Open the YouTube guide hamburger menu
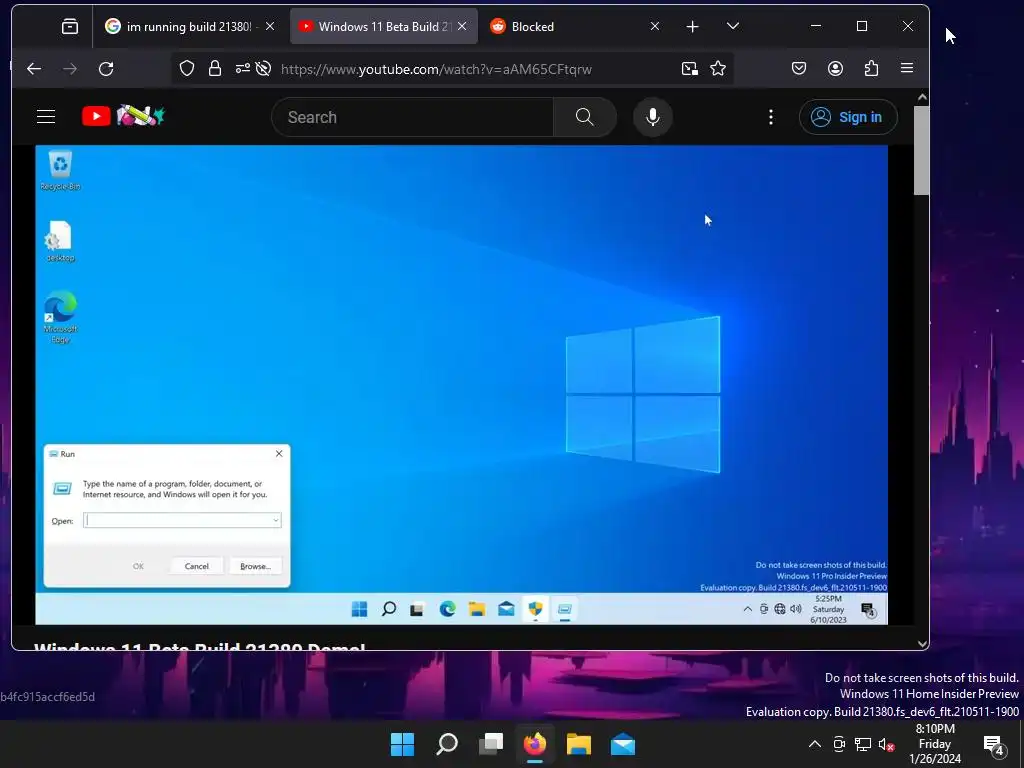Viewport: 1024px width, 768px height. [x=46, y=117]
